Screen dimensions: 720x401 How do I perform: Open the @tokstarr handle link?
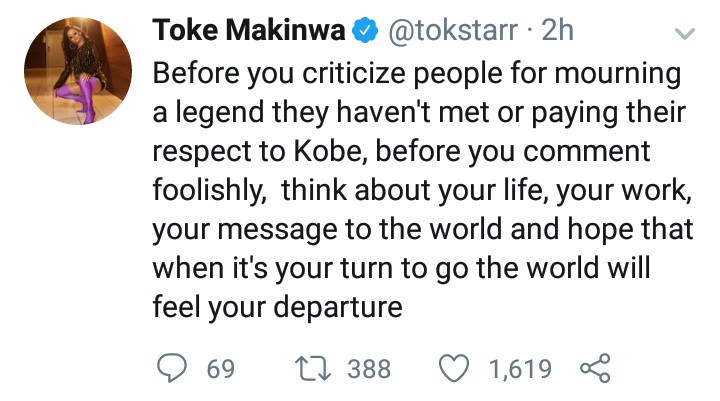point(451,32)
